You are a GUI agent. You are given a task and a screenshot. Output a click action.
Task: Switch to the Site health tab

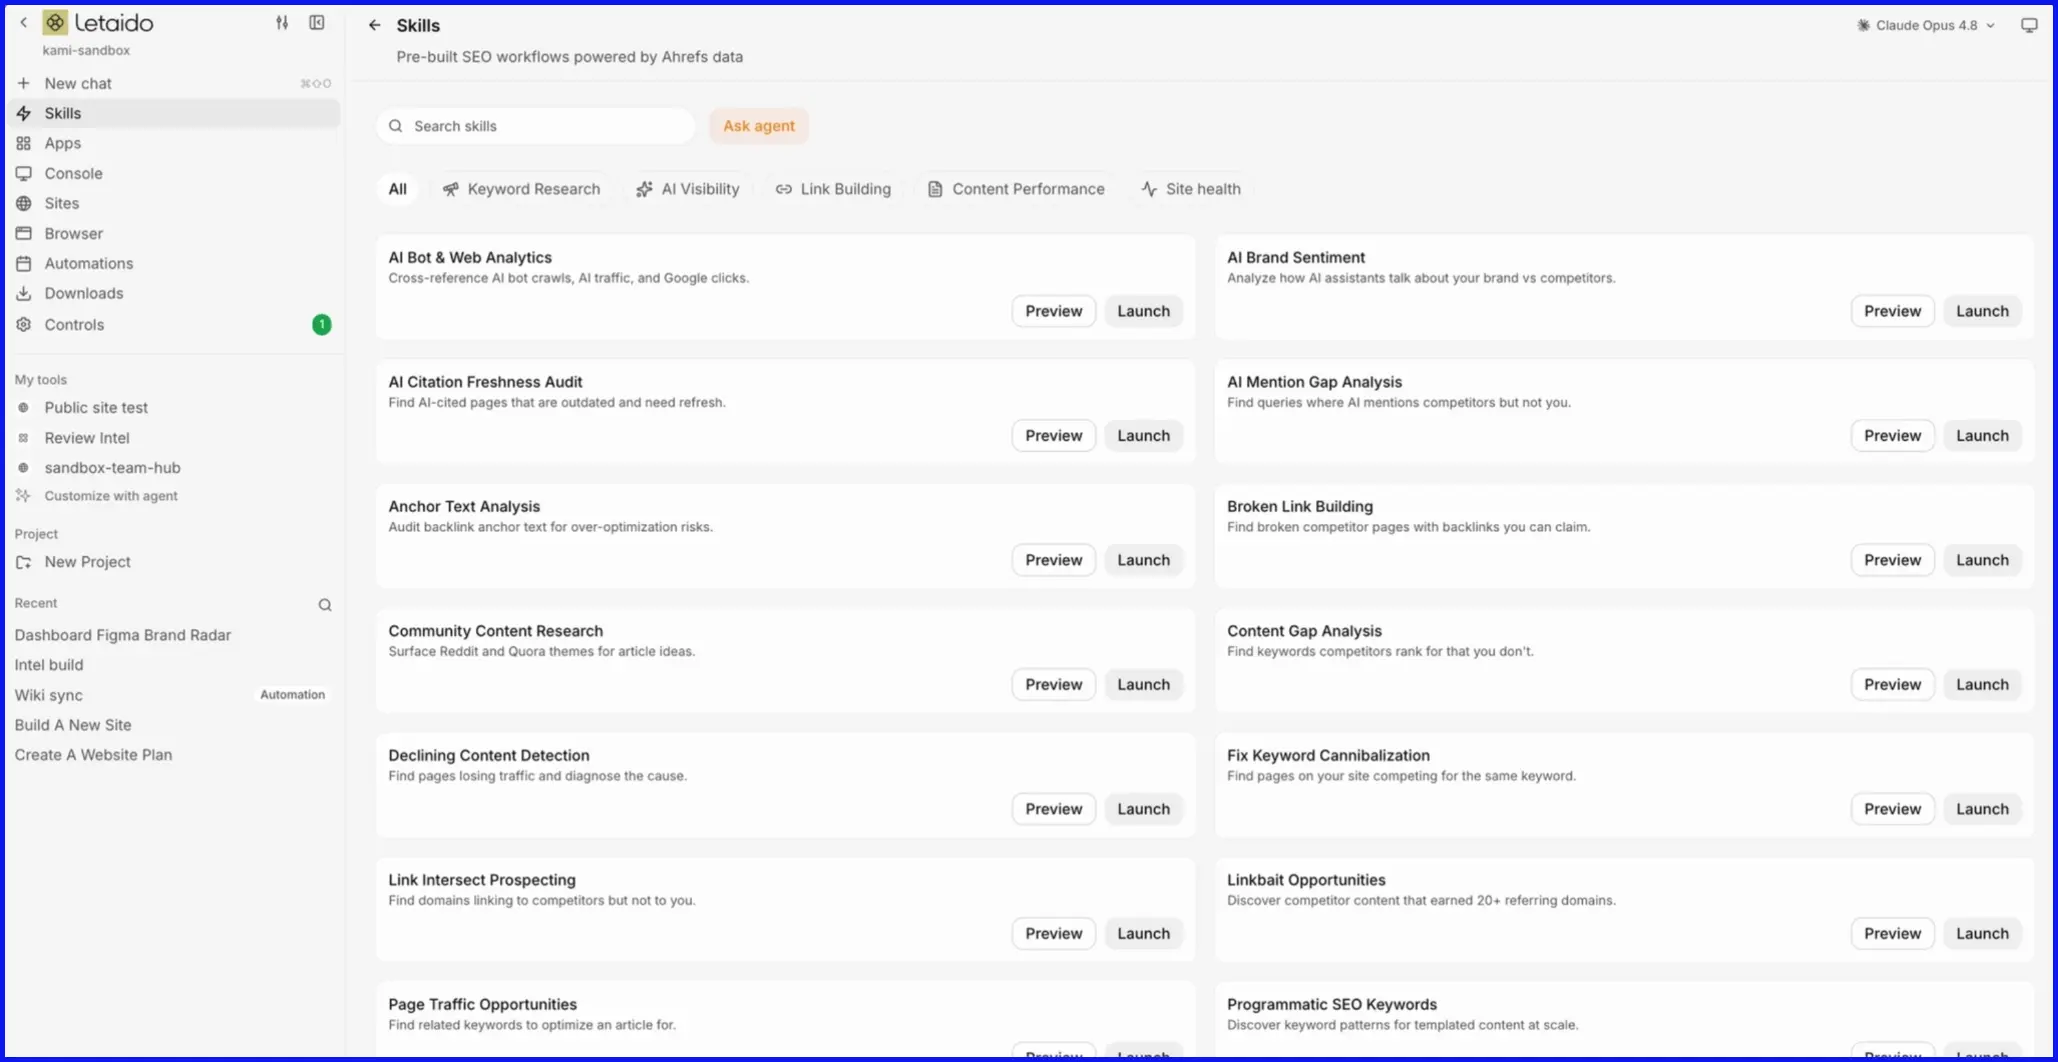1191,189
